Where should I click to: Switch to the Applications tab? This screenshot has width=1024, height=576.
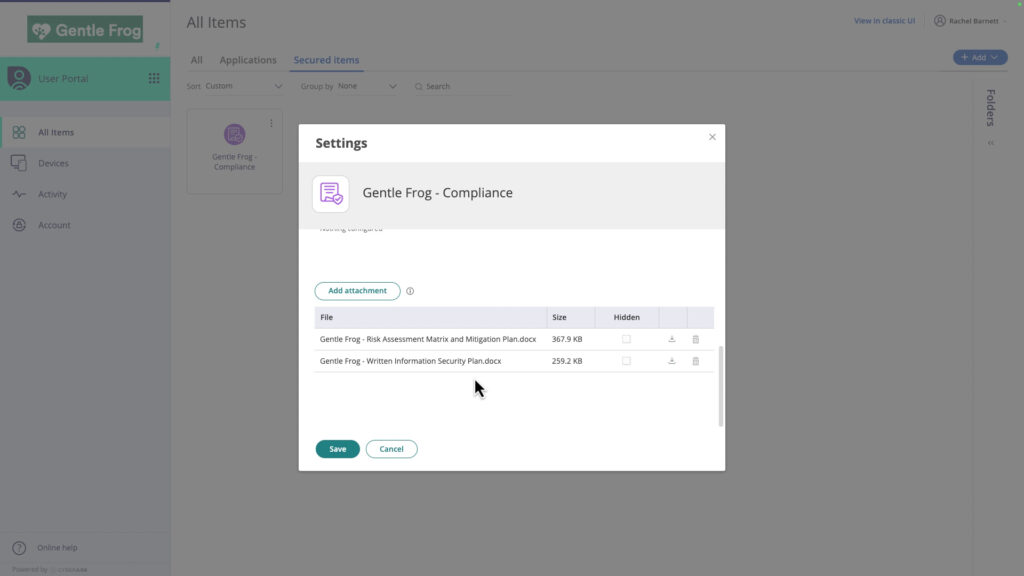pyautogui.click(x=248, y=59)
